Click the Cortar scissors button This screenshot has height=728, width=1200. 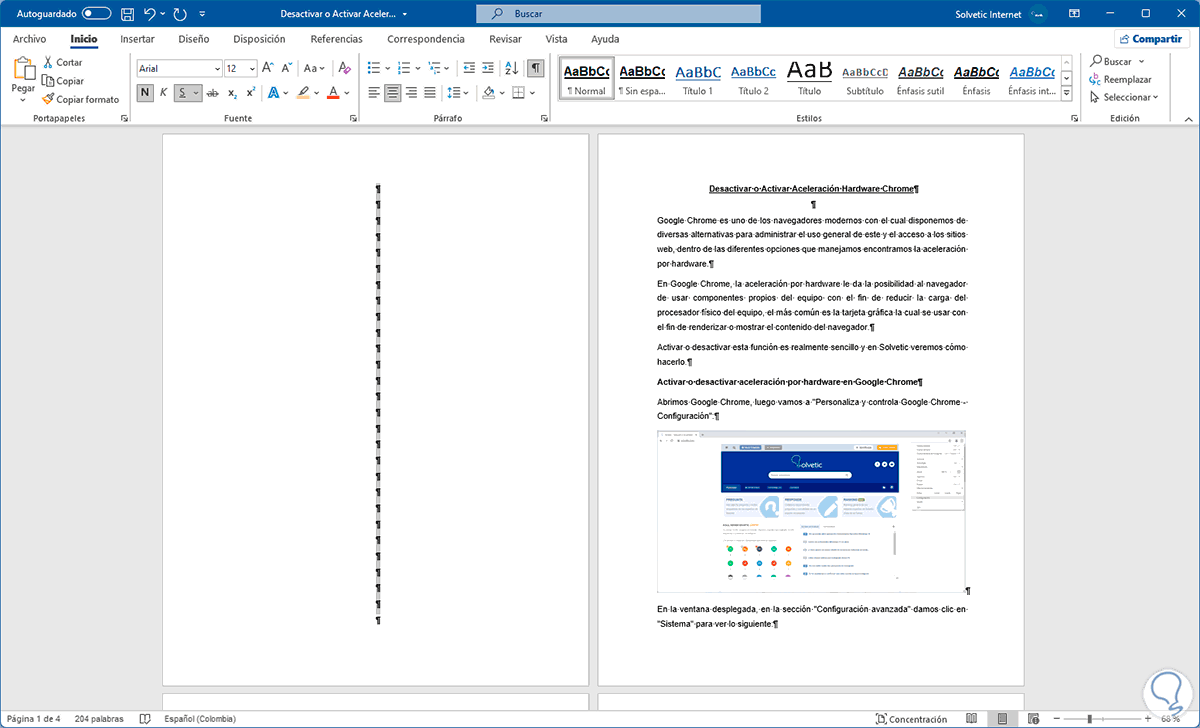click(62, 62)
